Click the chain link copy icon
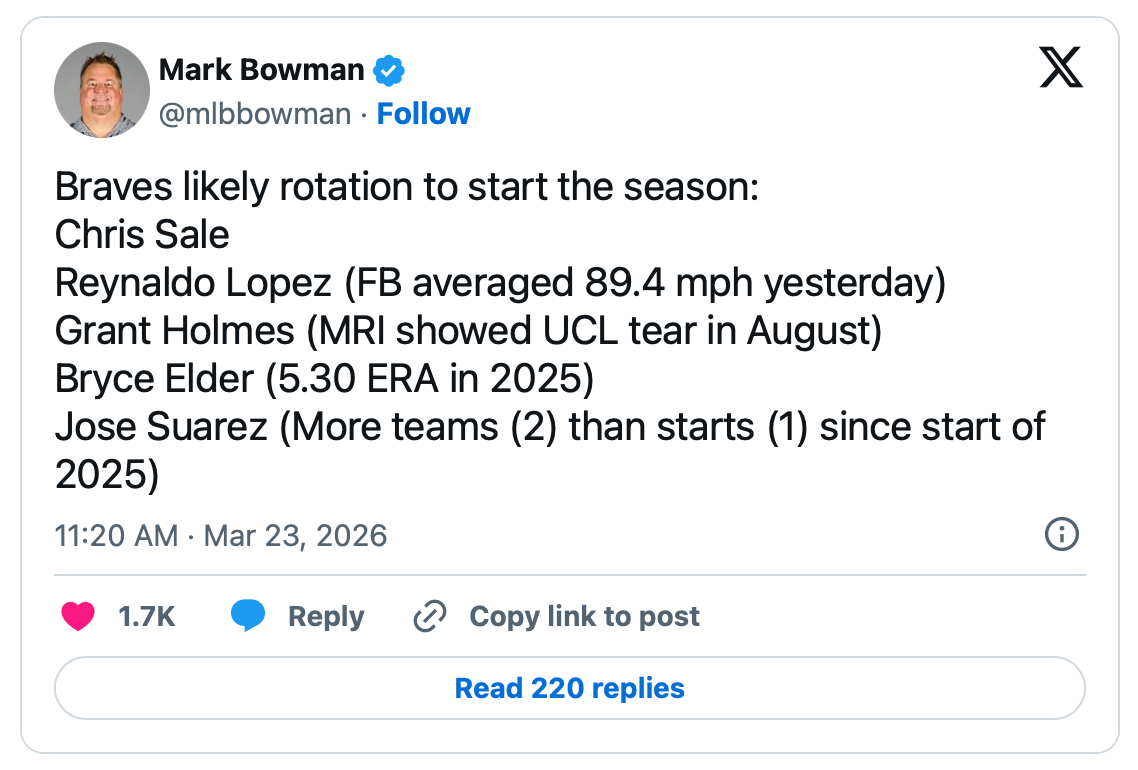Viewport: 1138px width, 770px height. pyautogui.click(x=429, y=616)
